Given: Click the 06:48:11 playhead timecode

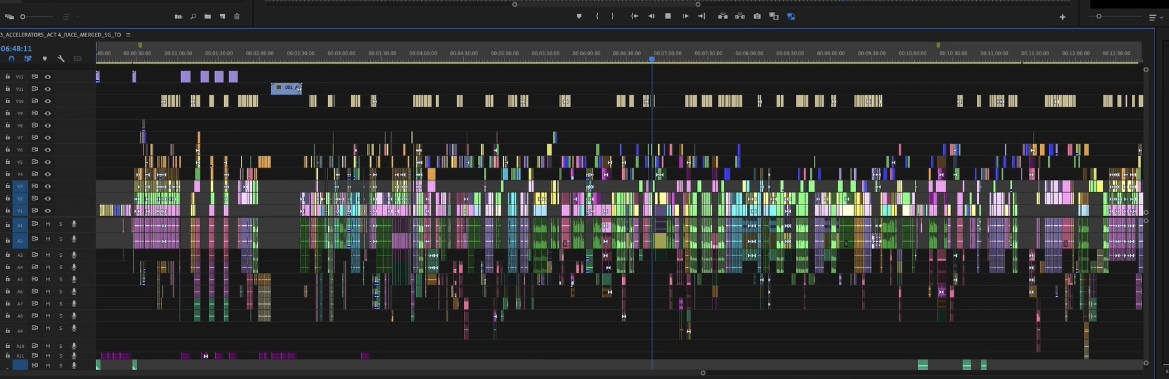Looking at the screenshot, I should (x=16, y=48).
